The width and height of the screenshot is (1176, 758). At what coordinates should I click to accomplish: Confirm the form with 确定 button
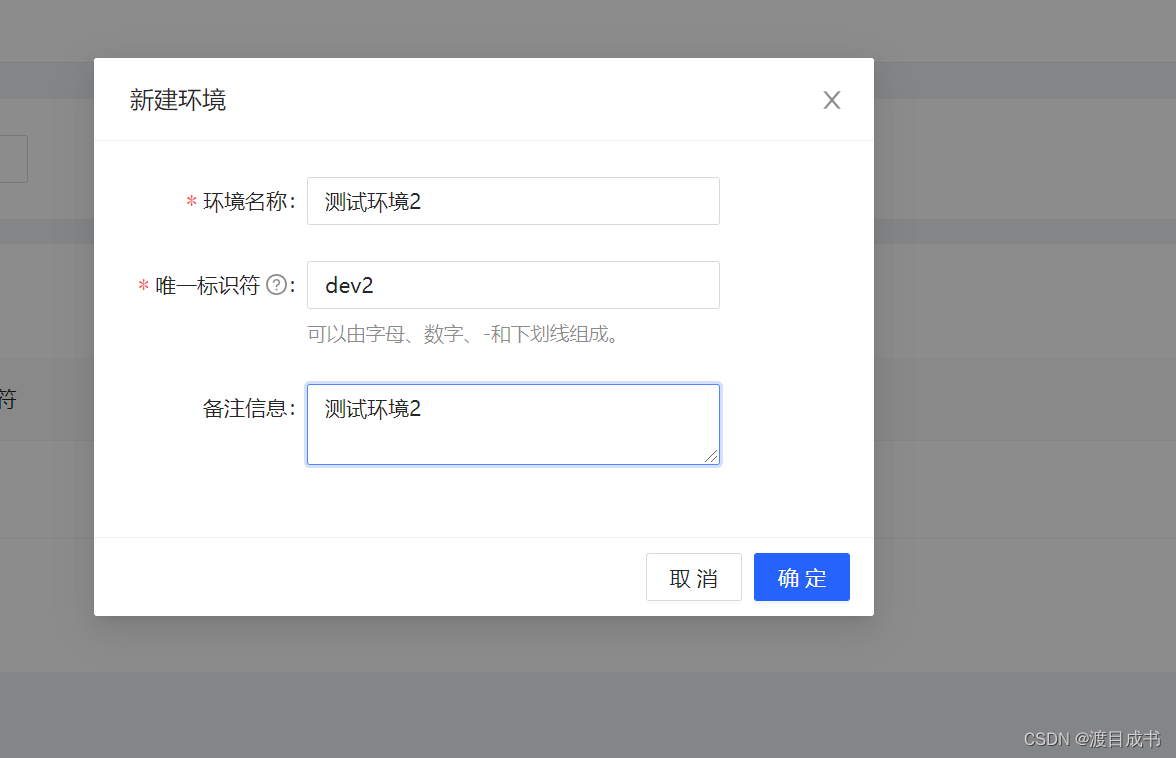801,577
